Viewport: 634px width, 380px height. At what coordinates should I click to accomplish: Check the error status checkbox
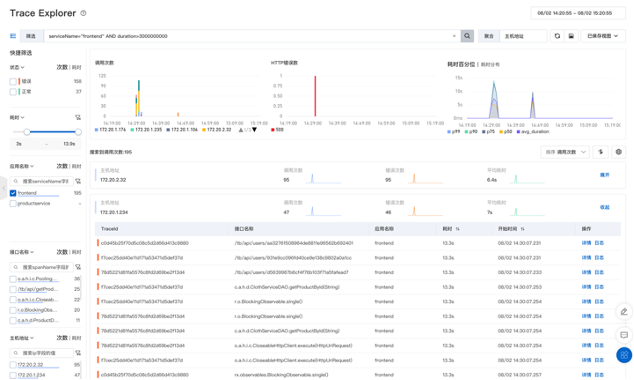click(13, 82)
